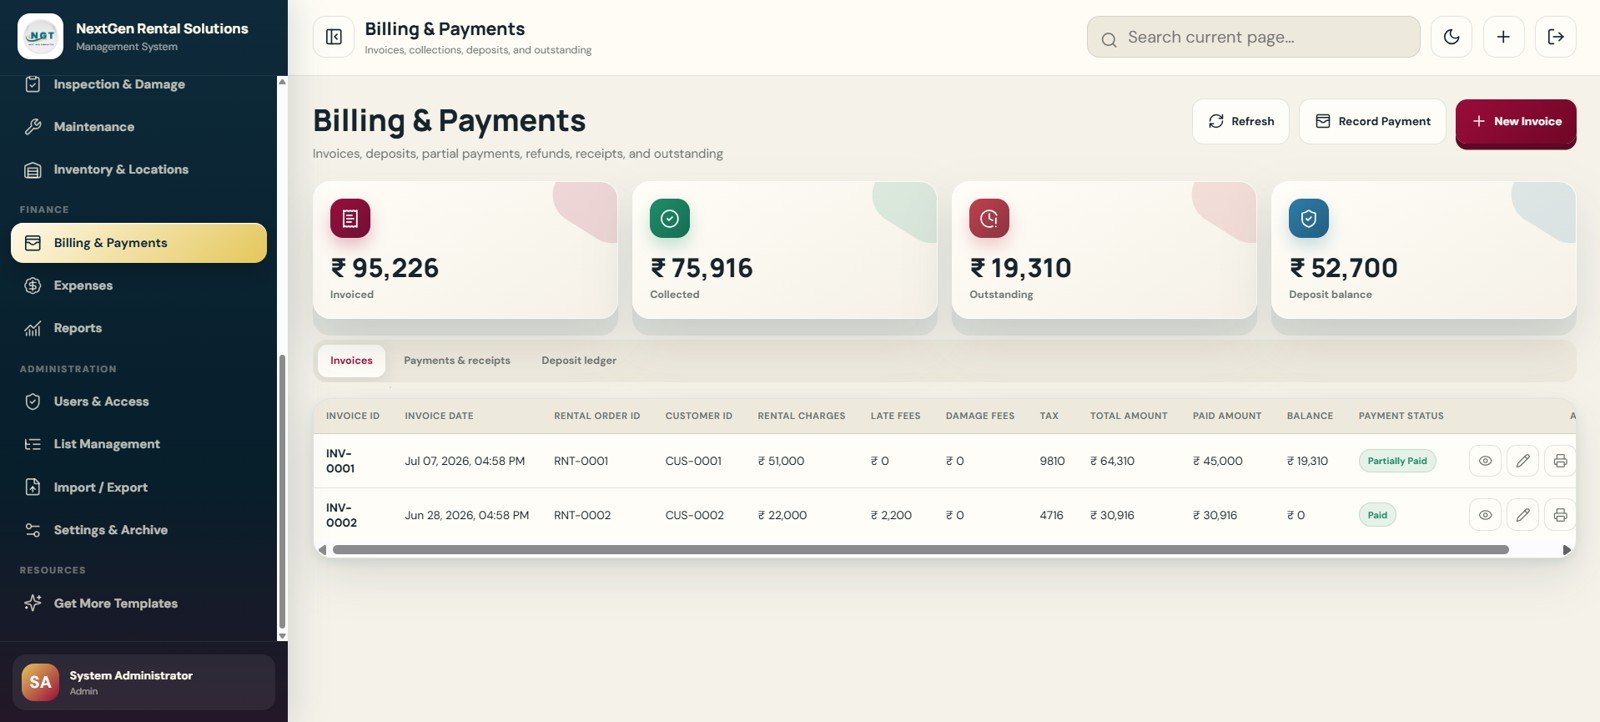Click the Outstanding clock card icon
The height and width of the screenshot is (722, 1600).
point(989,218)
